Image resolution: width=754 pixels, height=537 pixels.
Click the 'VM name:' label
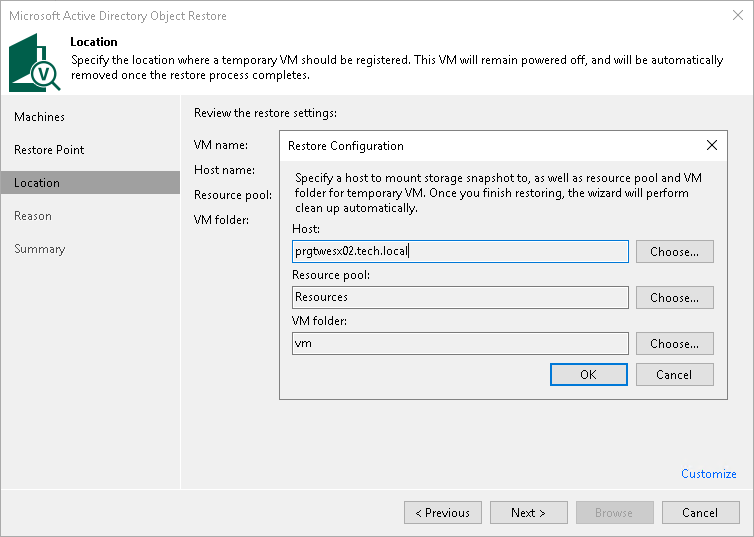(221, 145)
